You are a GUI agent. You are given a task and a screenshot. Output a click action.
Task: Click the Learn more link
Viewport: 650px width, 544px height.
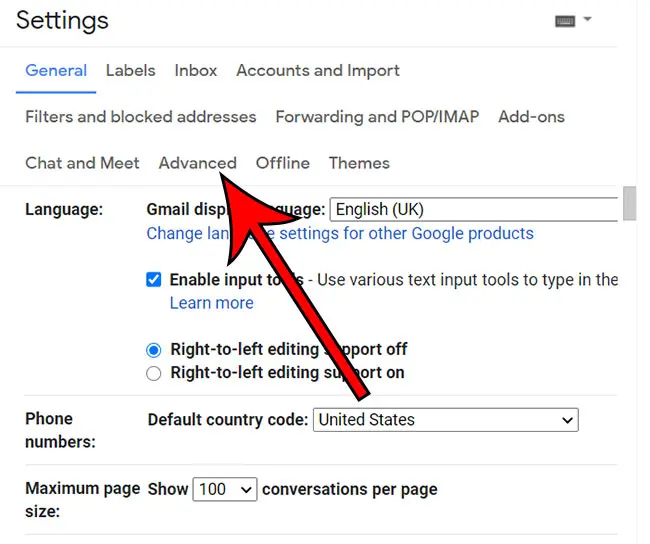pyautogui.click(x=211, y=303)
